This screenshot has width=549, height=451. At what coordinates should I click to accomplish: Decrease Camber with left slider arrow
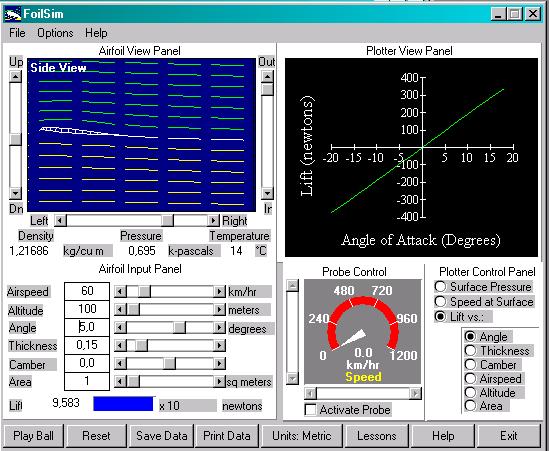point(120,363)
